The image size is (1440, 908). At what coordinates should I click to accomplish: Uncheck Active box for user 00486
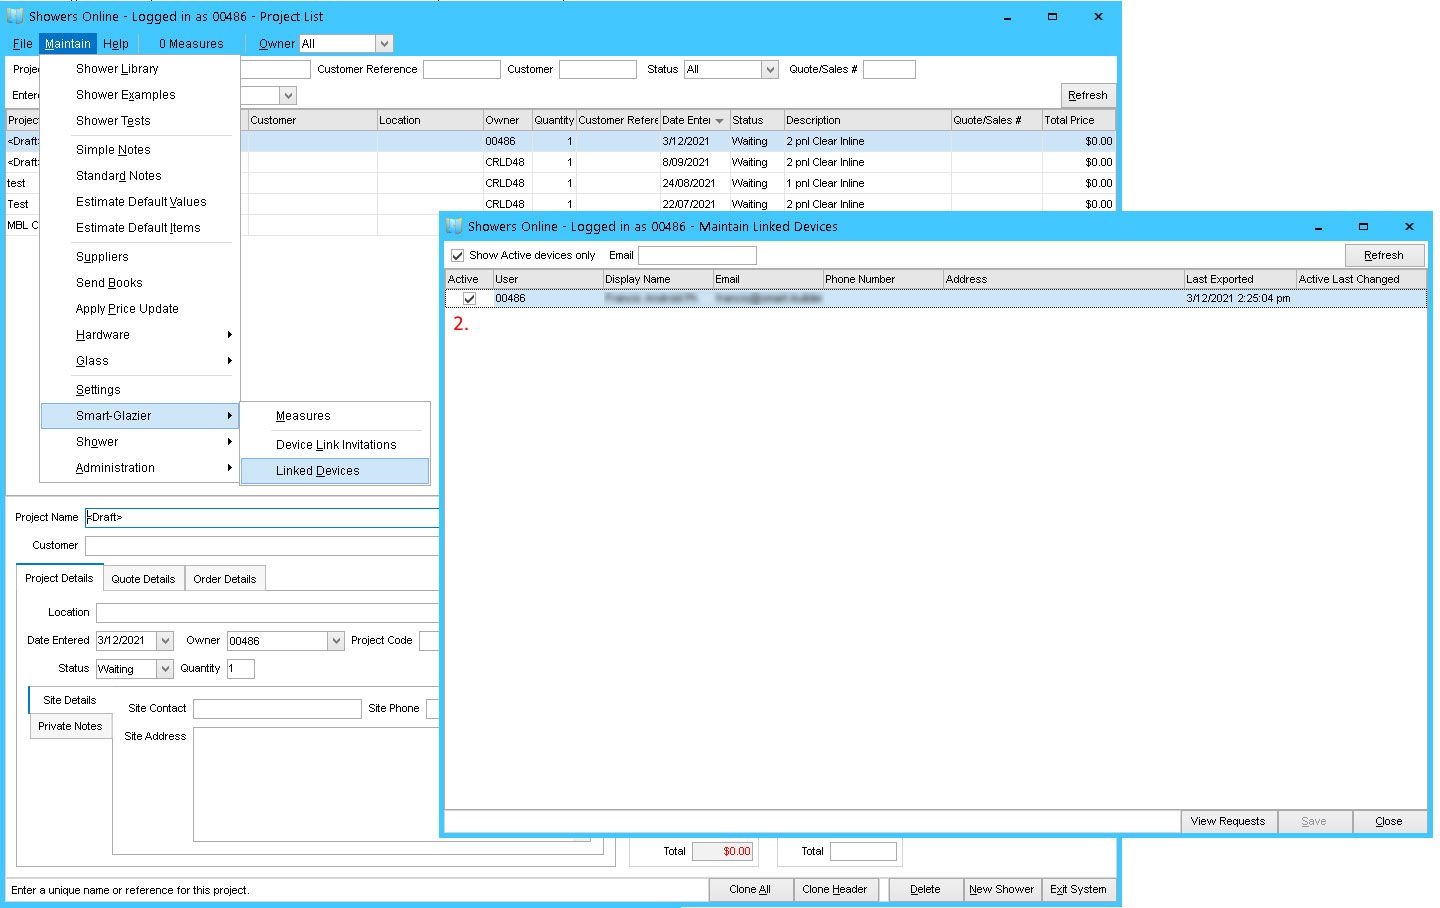click(469, 299)
